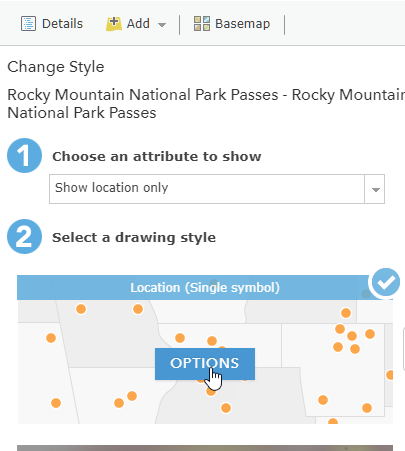Click the step 2 number badge
Viewport: 405px width, 451px height.
(24, 236)
